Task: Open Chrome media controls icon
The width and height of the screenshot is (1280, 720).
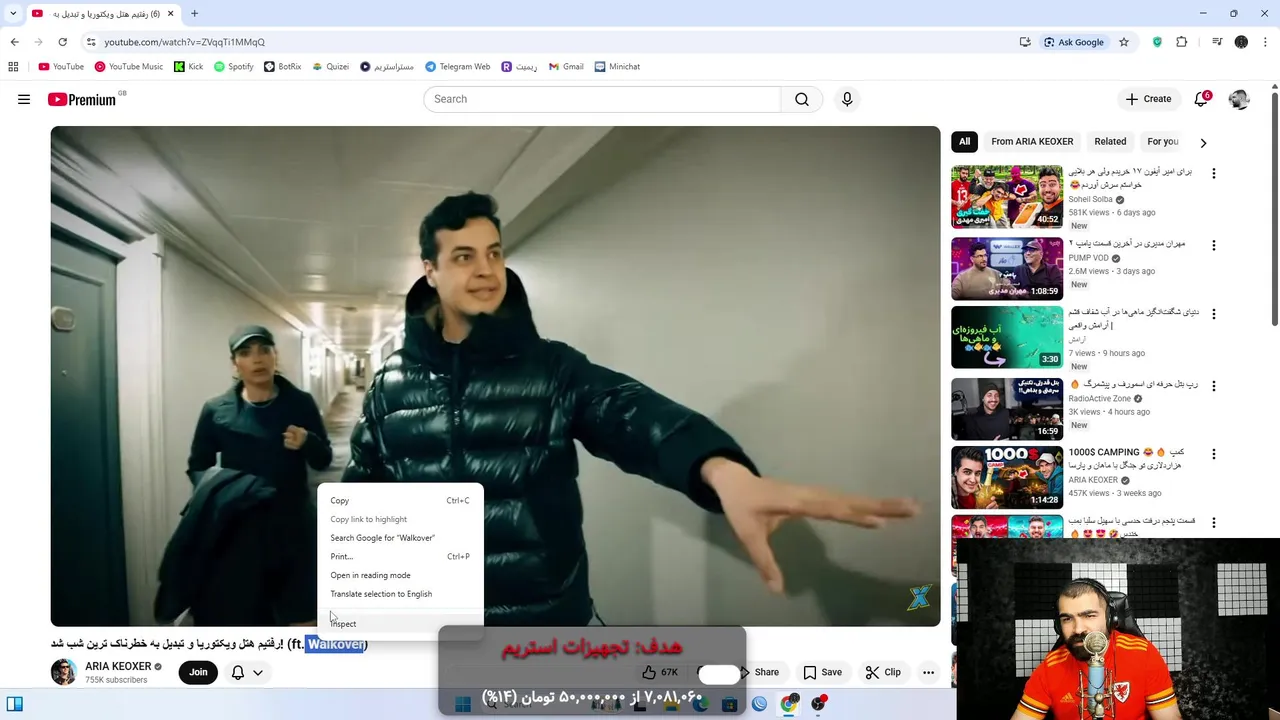Action: point(1217,42)
